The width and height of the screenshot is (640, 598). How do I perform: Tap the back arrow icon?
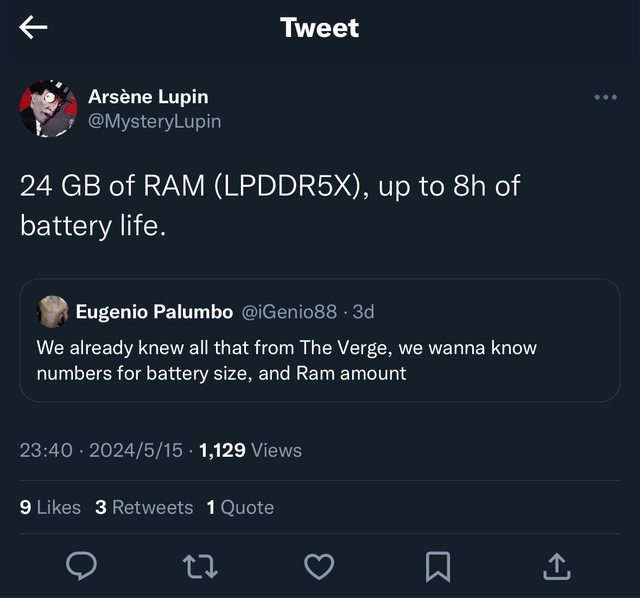tap(34, 28)
